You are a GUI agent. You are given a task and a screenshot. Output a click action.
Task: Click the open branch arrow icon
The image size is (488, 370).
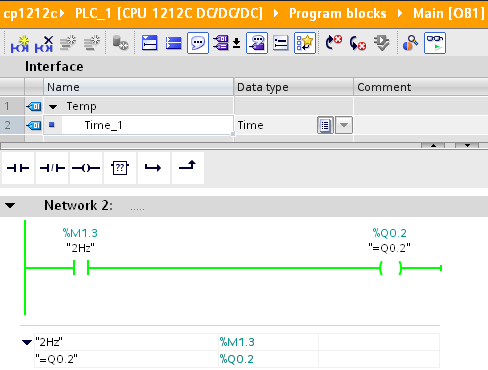point(154,168)
